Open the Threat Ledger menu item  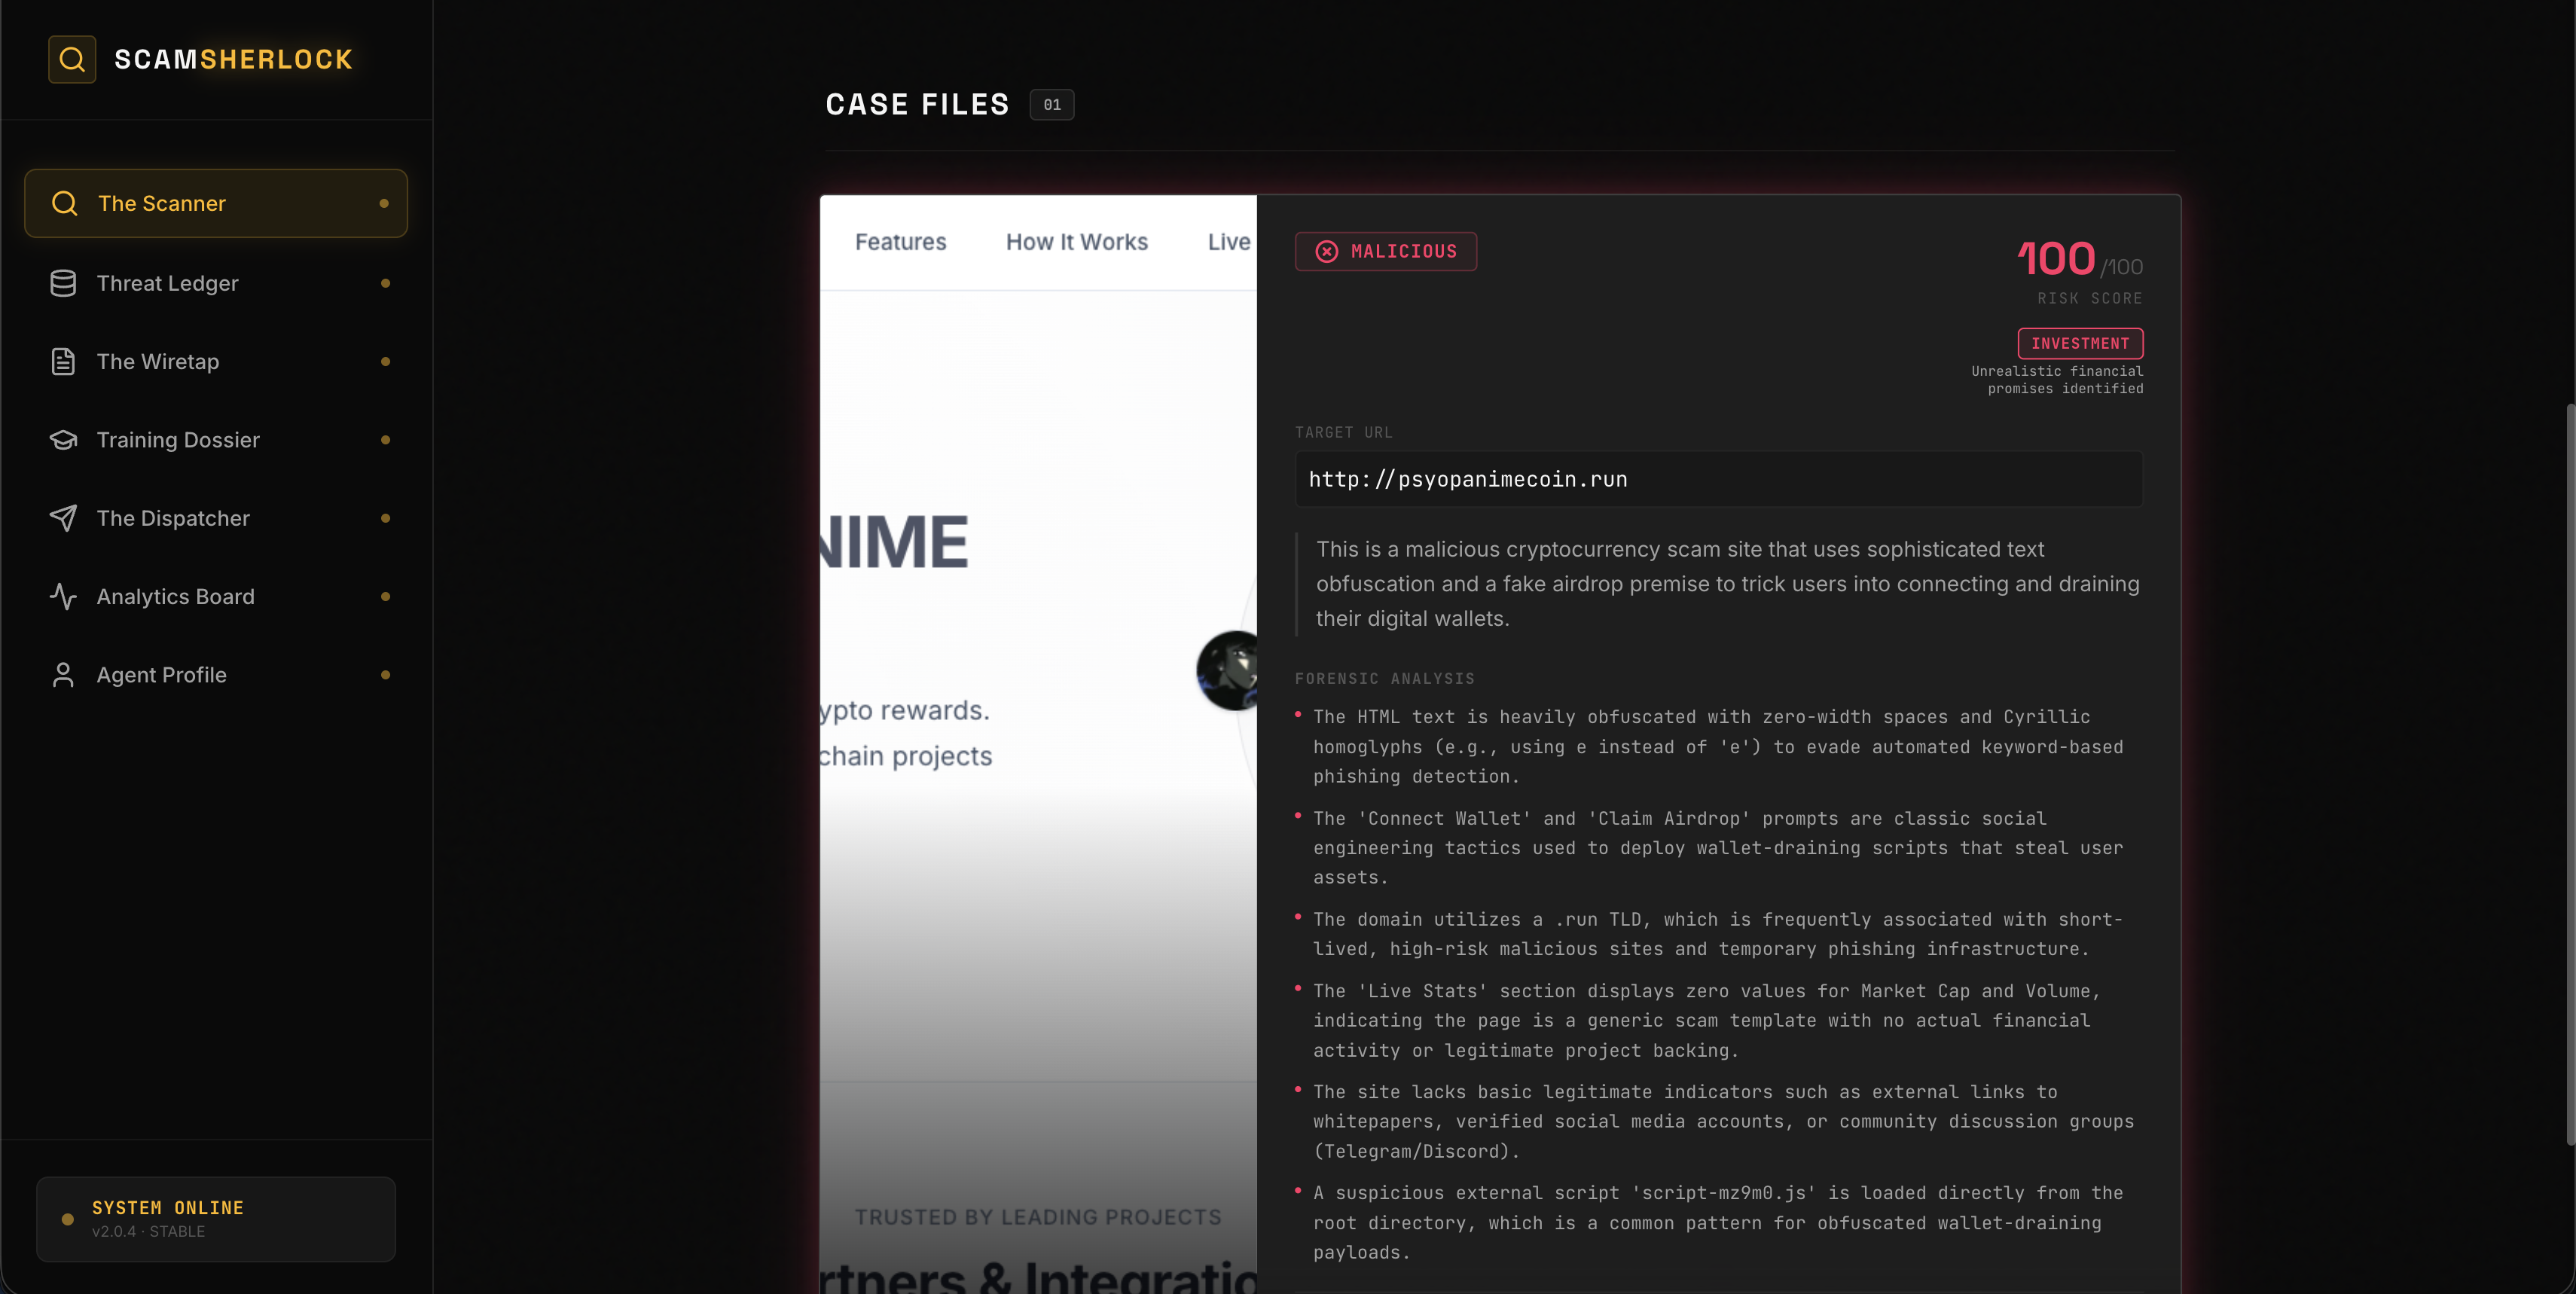pyautogui.click(x=167, y=283)
